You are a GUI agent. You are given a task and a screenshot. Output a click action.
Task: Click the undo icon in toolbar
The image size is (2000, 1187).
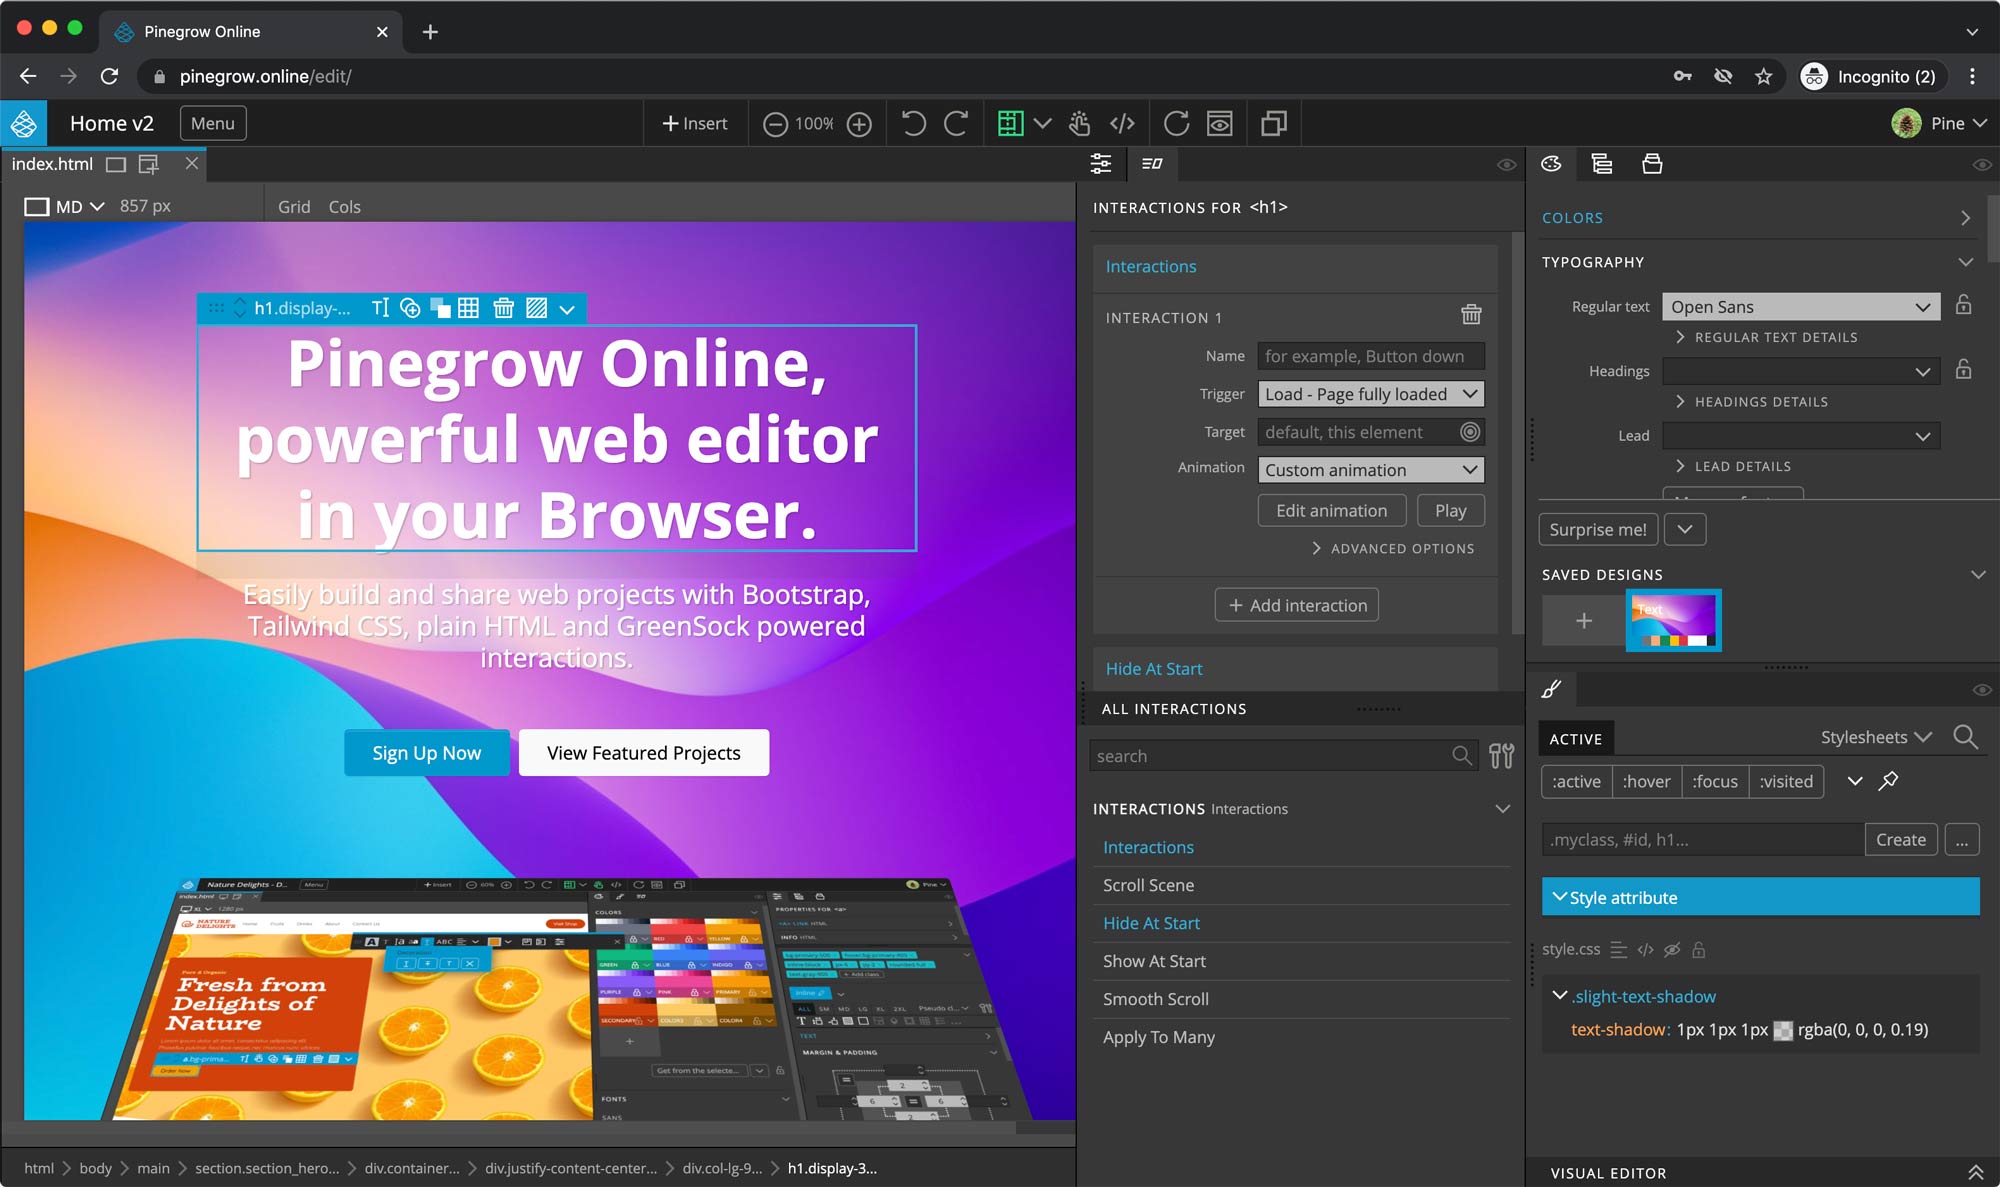(913, 123)
